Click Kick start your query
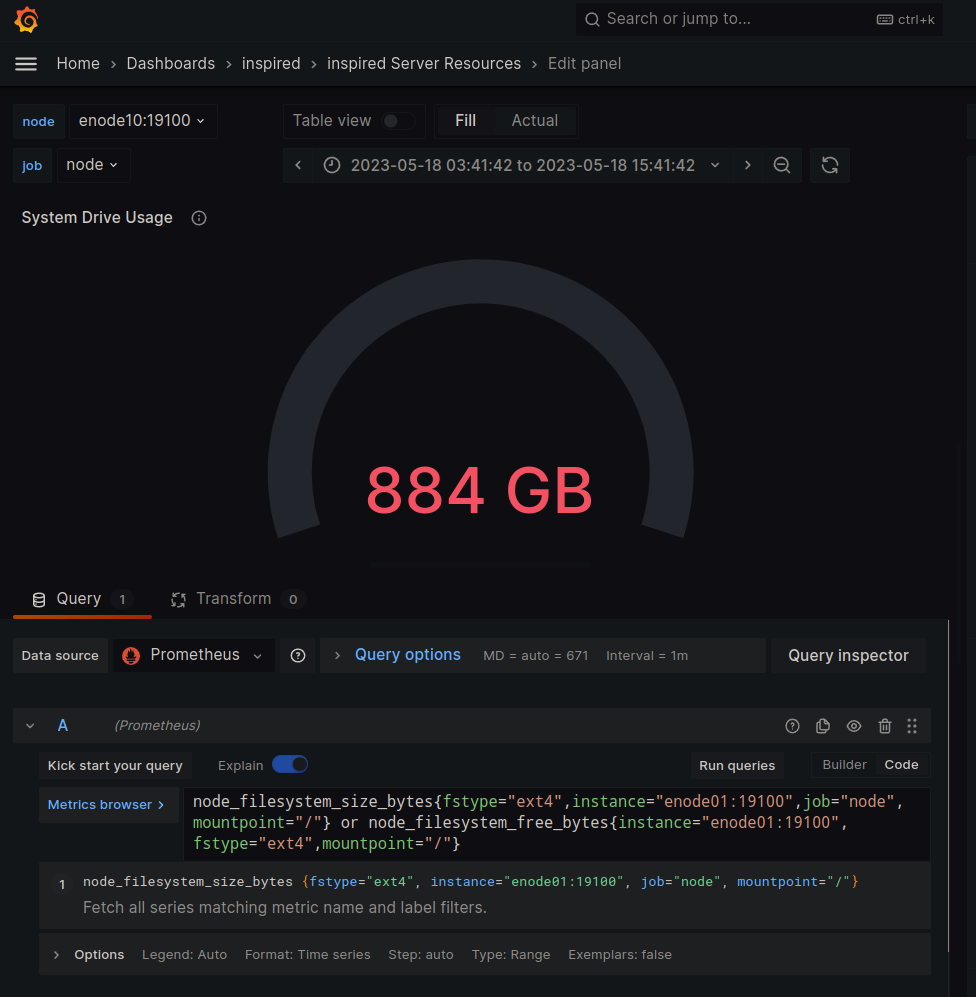The height and width of the screenshot is (997, 976). [115, 766]
